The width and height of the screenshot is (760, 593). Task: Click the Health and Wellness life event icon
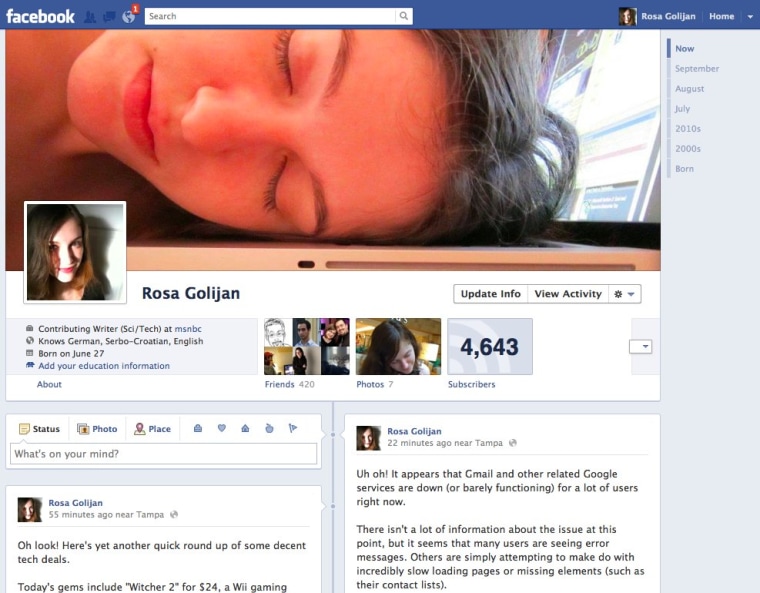tap(269, 428)
